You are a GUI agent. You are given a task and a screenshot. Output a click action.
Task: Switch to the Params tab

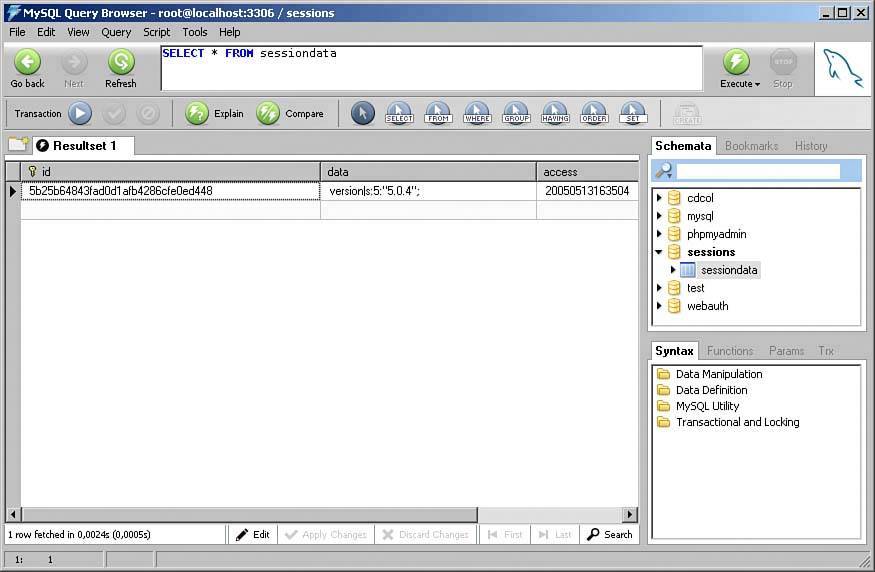pos(786,351)
